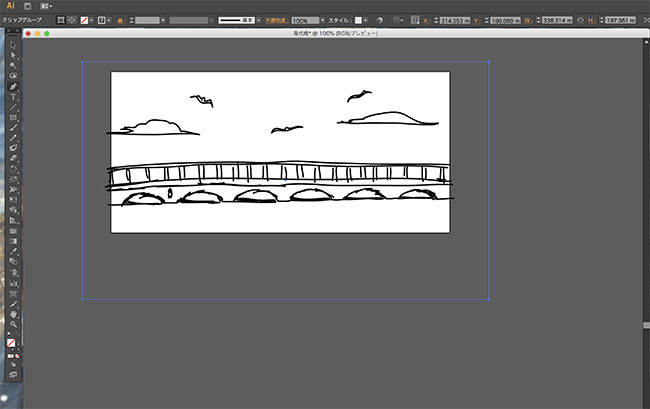The height and width of the screenshot is (409, 650).
Task: Open the Arrange Documents dropdown
Action: tap(46, 6)
